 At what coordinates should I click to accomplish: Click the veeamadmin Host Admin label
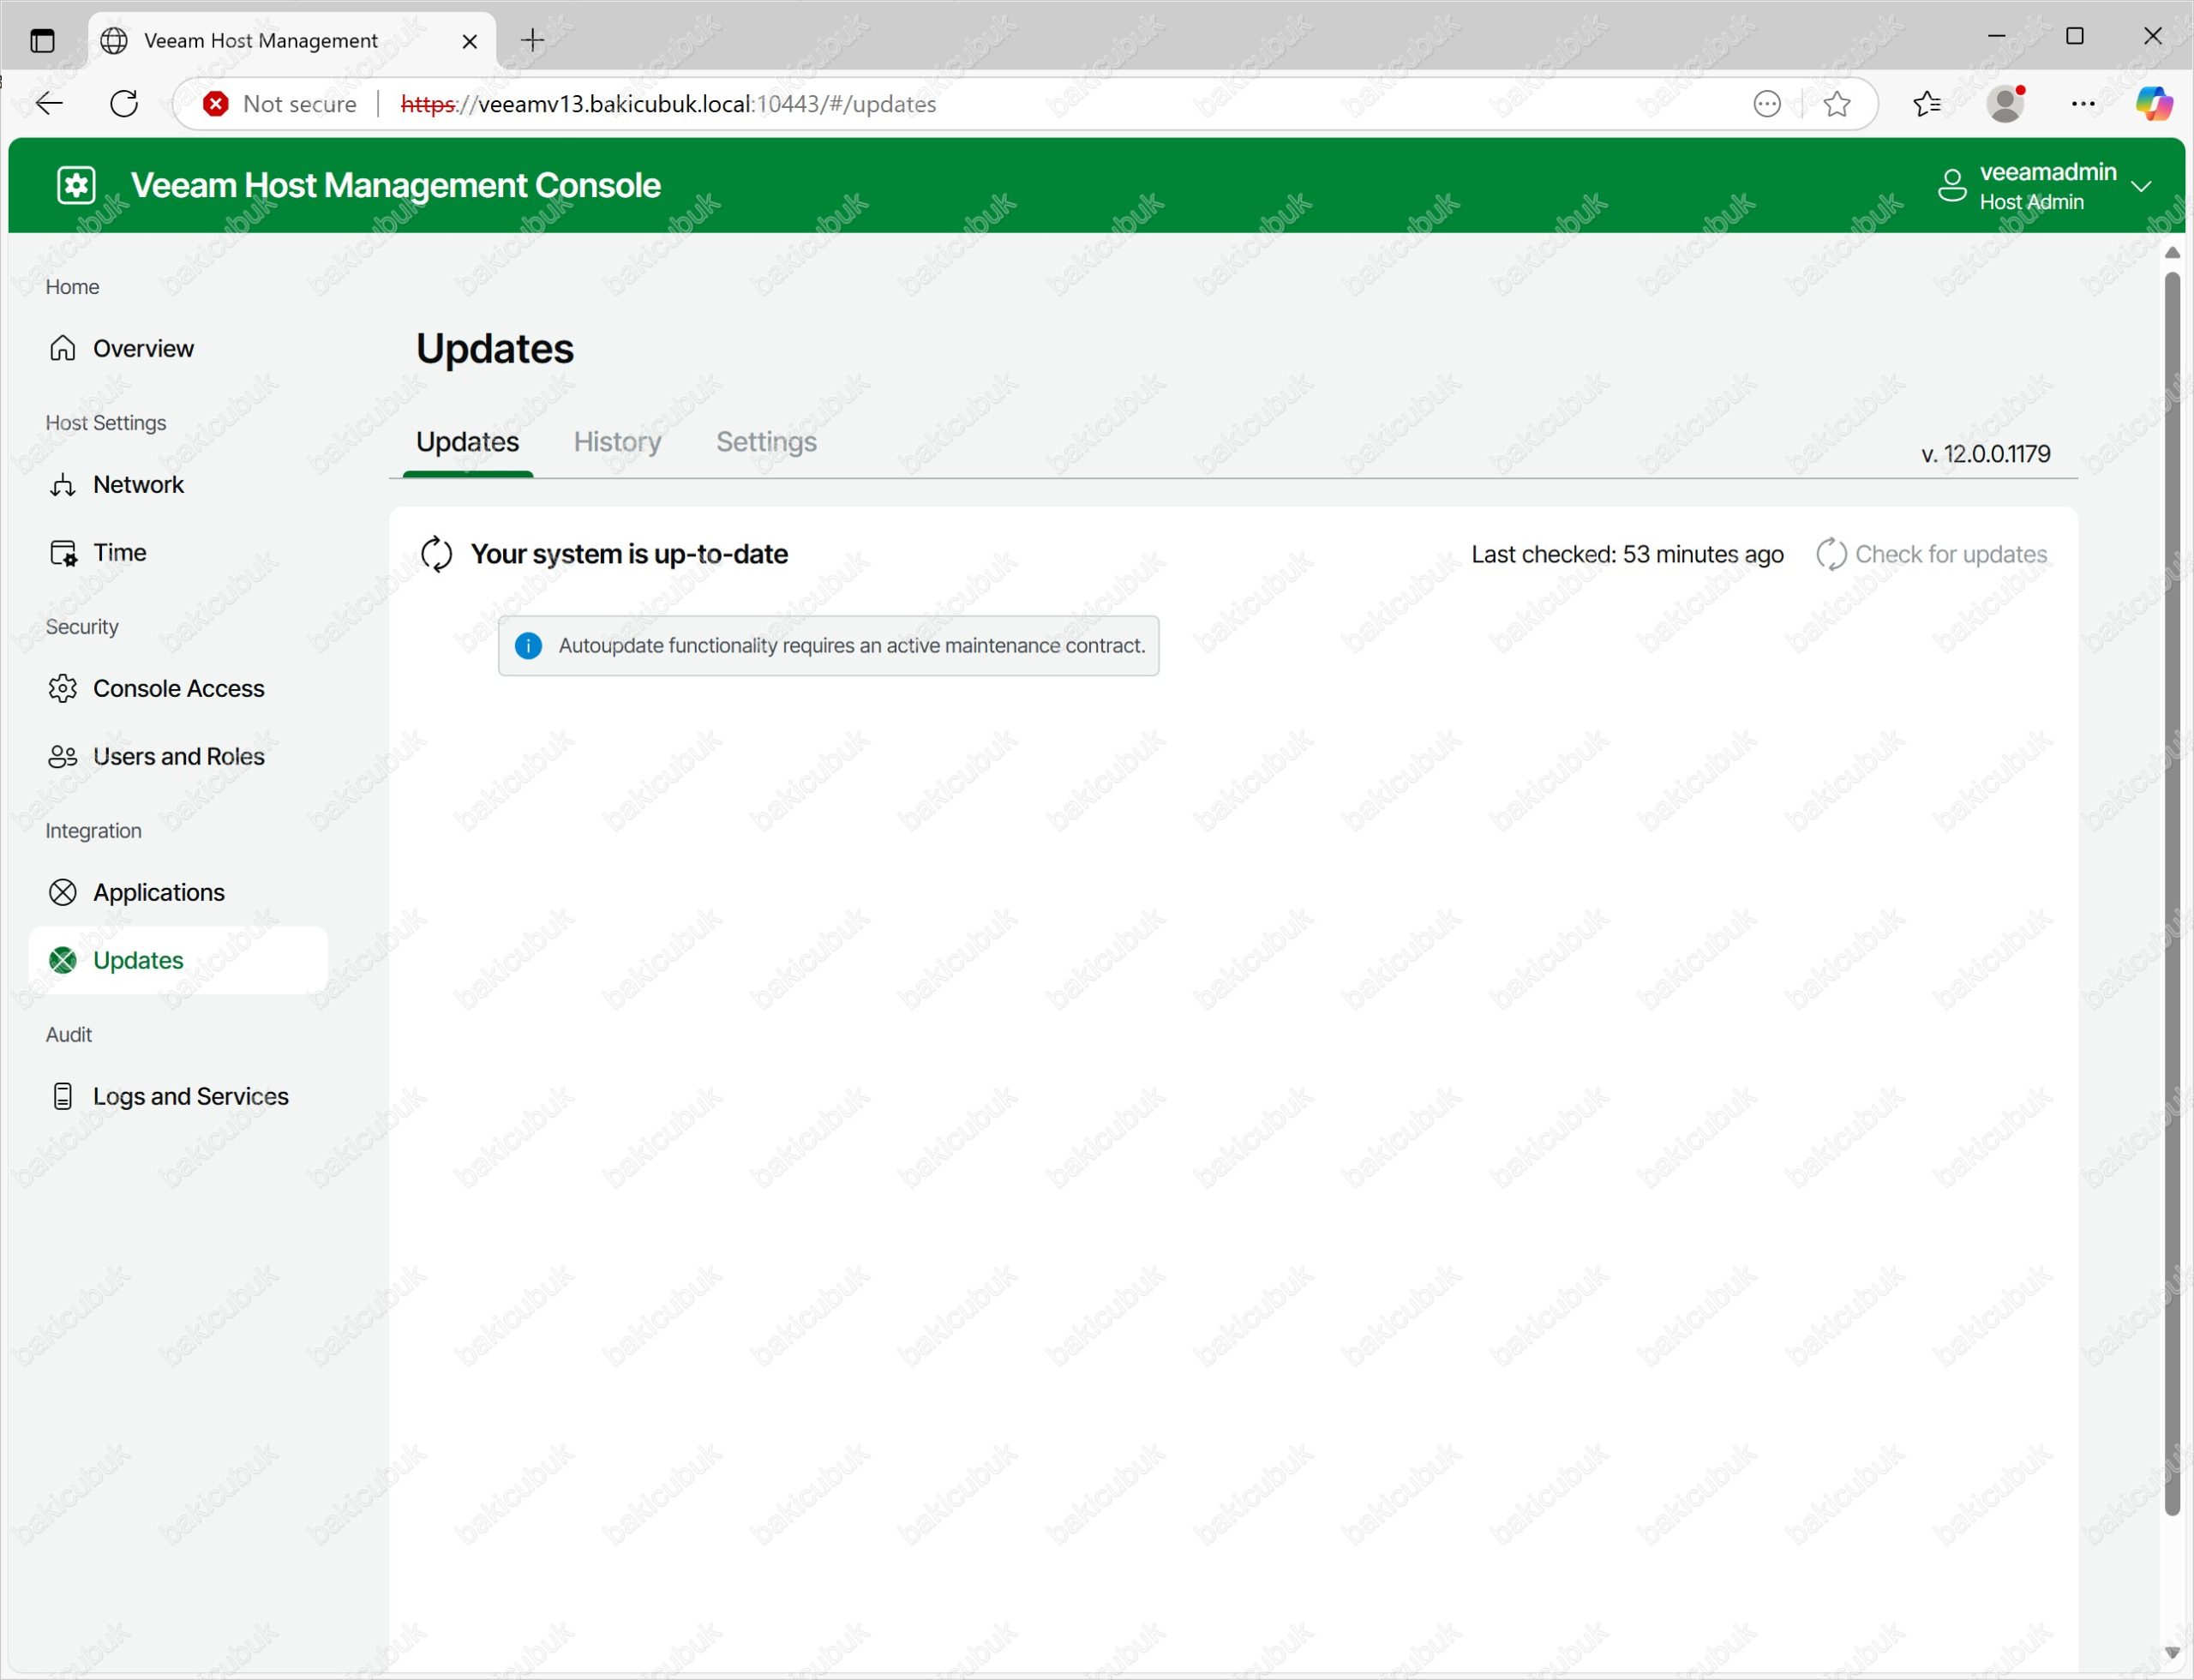pos(2047,187)
